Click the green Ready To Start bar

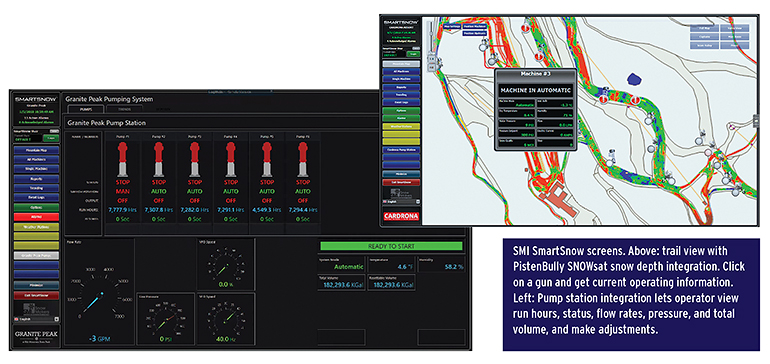(x=391, y=246)
